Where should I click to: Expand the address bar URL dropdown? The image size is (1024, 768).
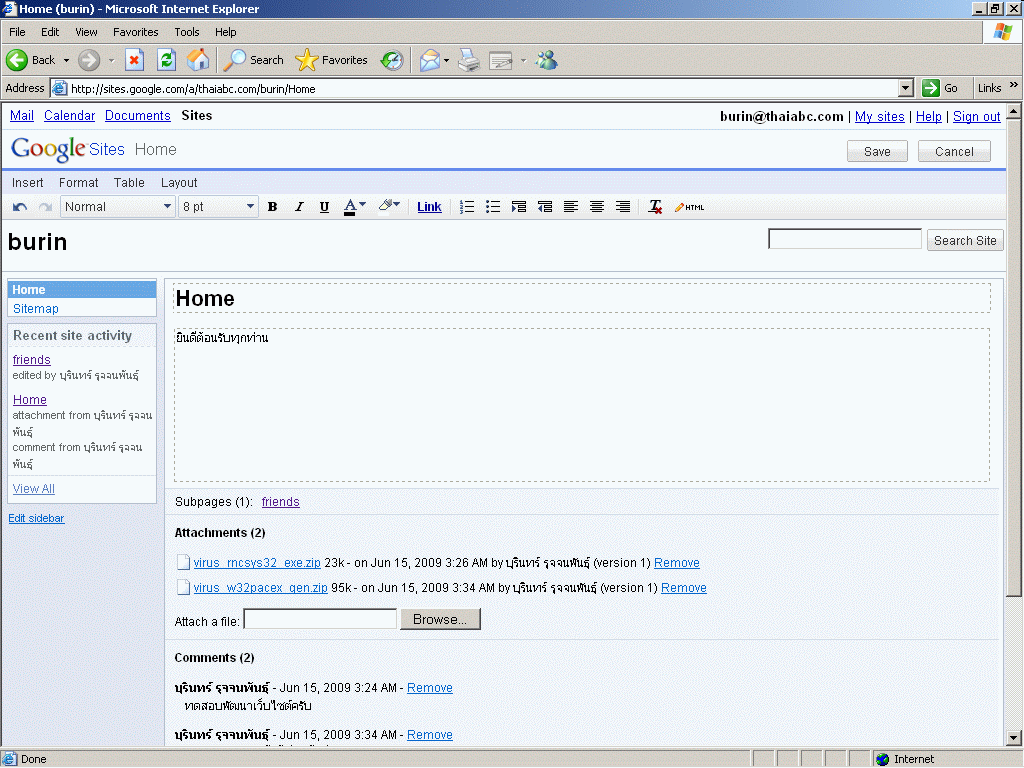pos(906,88)
